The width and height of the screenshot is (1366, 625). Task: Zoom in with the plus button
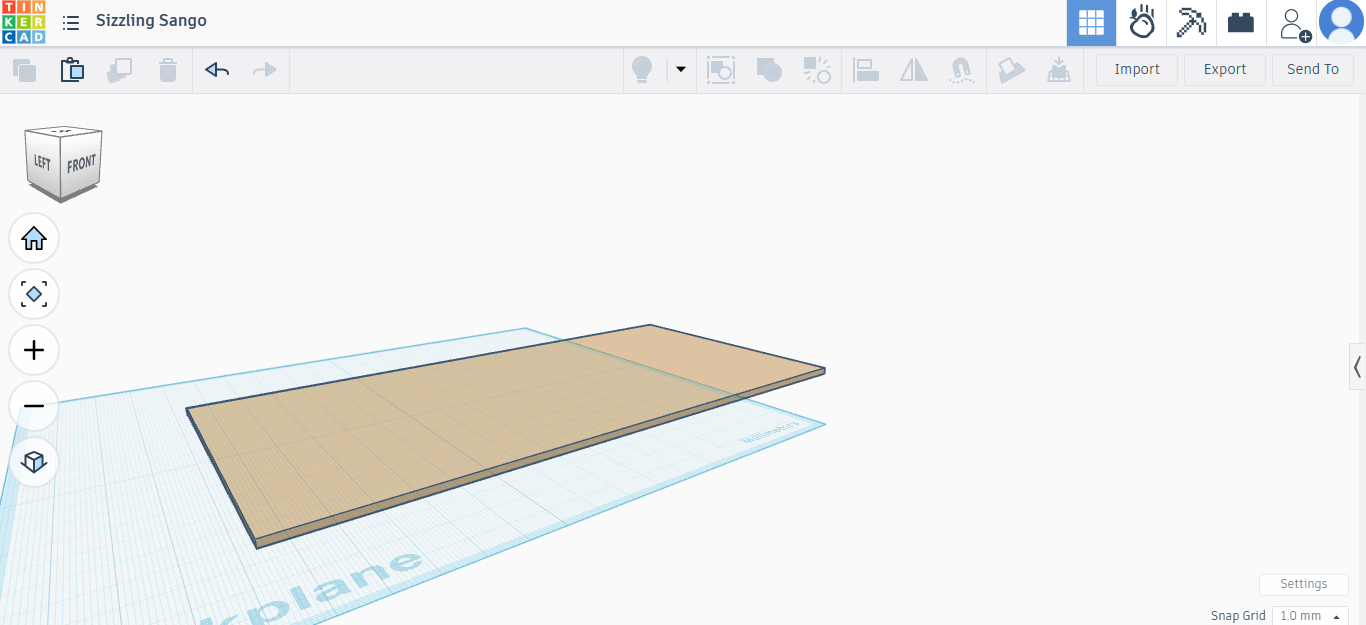34,350
